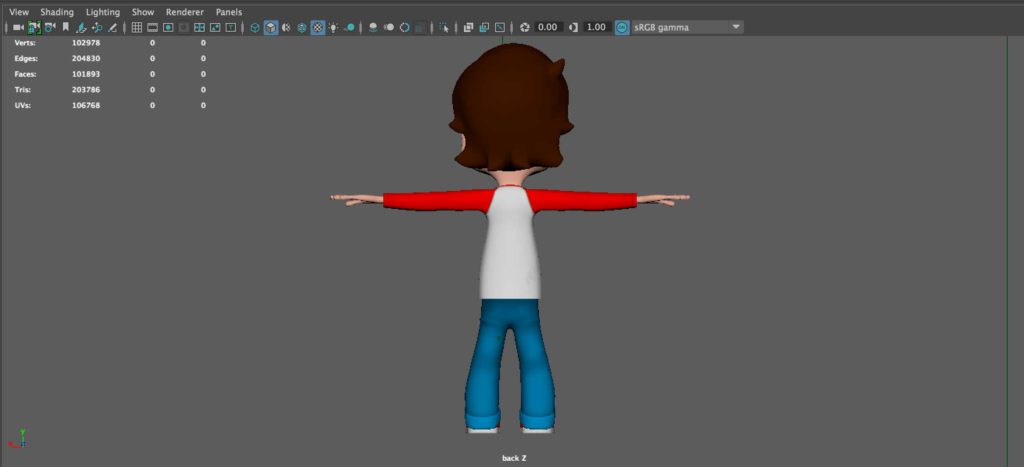Click the Use All Lights bulb icon
Screen dimensions: 1024x467
(333, 27)
